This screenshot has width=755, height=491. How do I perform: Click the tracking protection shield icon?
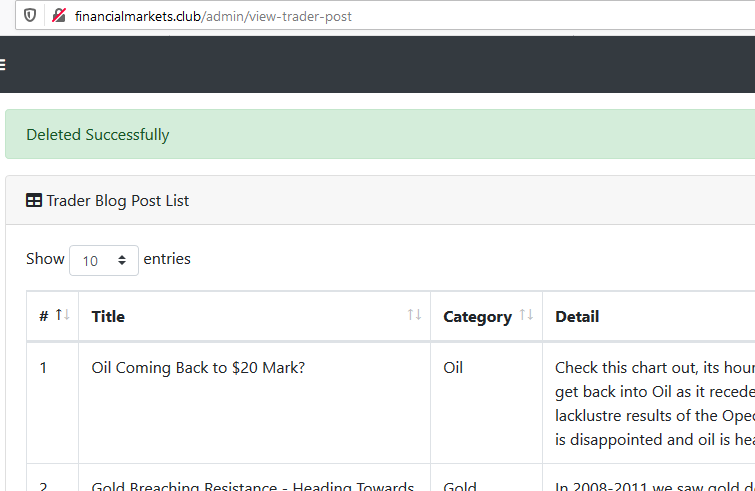pyautogui.click(x=30, y=16)
